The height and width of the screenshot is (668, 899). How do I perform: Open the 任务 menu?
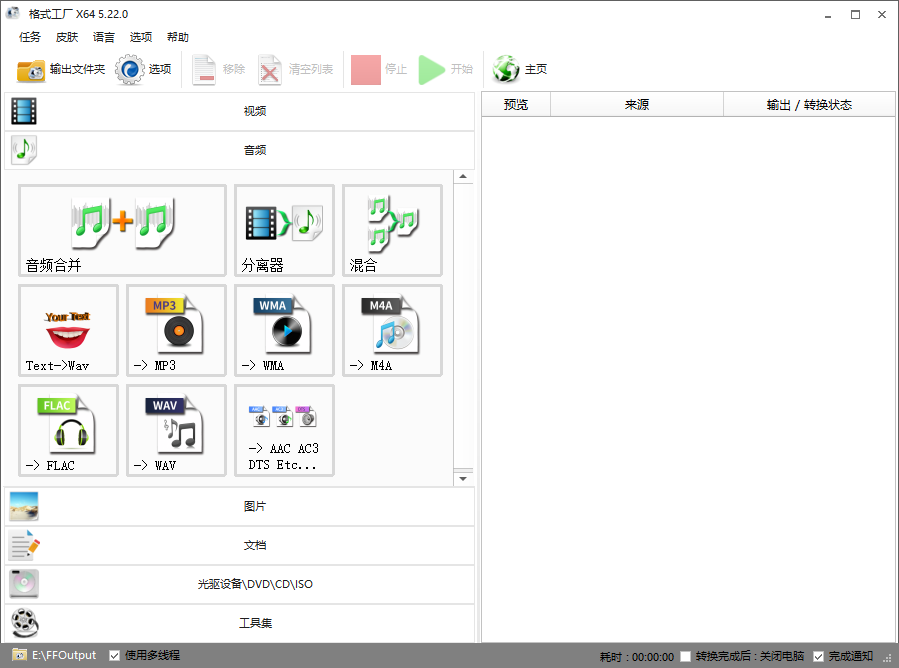[29, 37]
